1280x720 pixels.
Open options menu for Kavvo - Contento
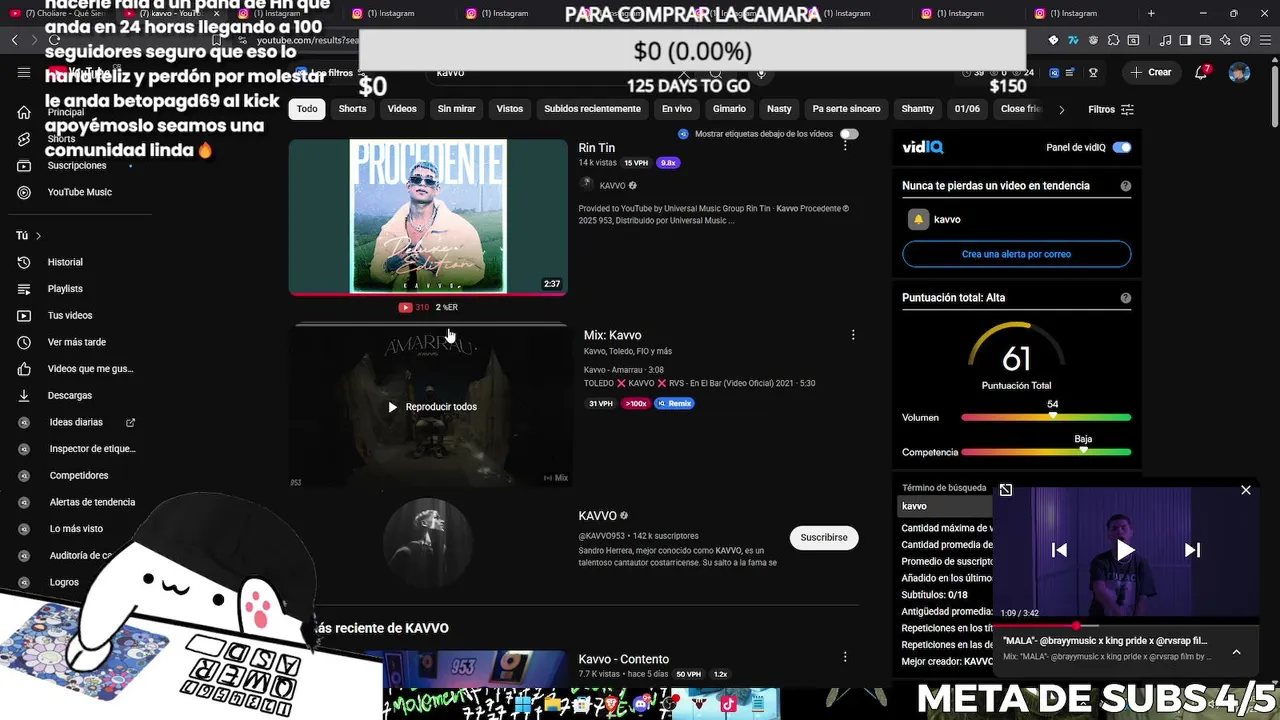(845, 657)
